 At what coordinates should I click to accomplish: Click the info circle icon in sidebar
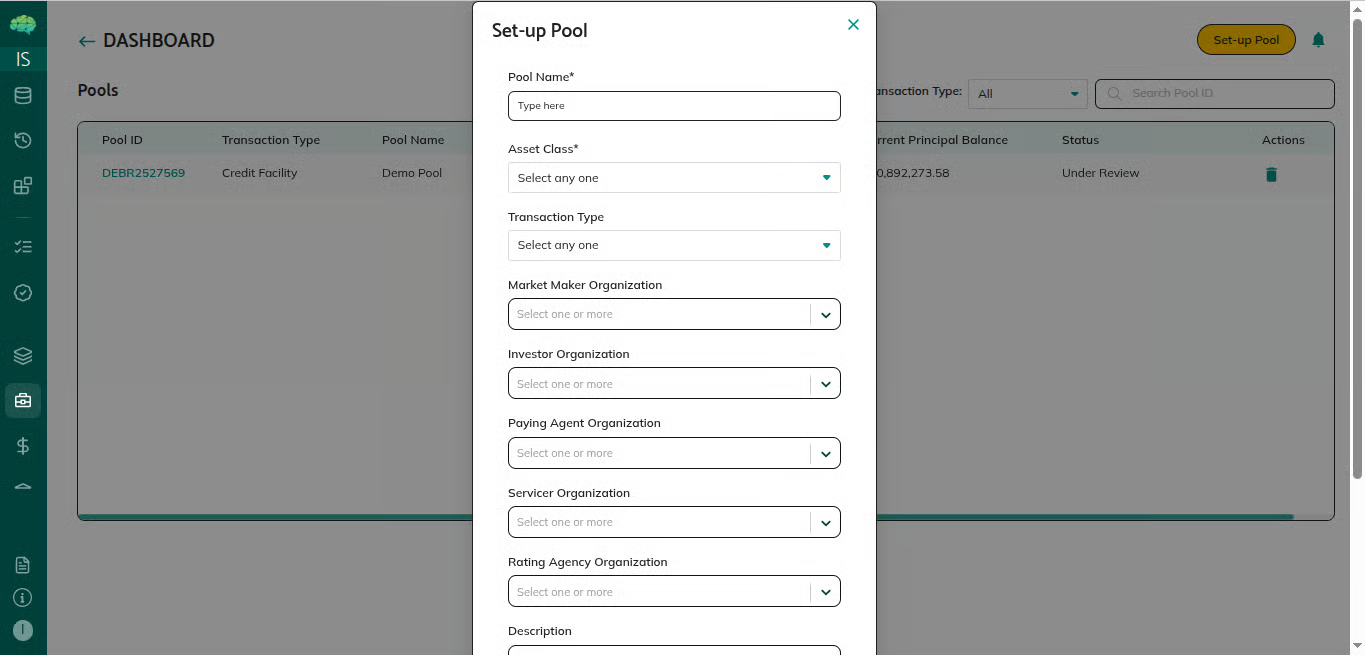[23, 598]
